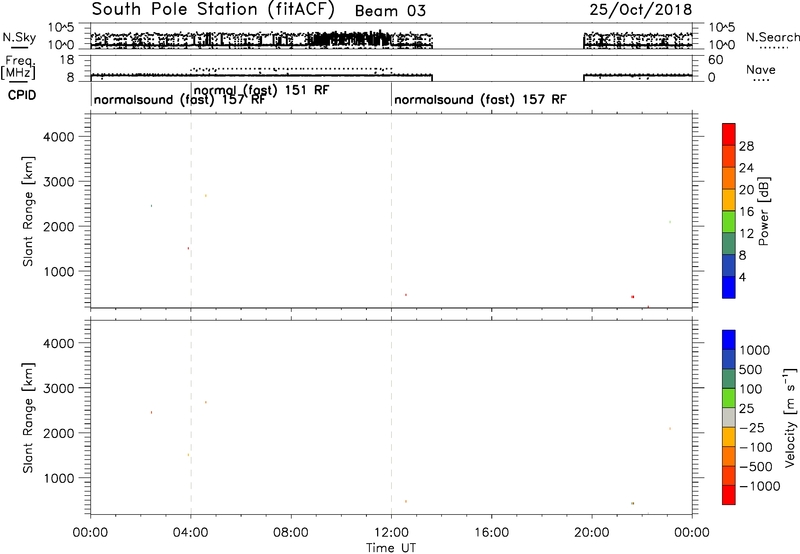Image resolution: width=800 pixels, height=554 pixels.
Task: Click the 12:00 dashed marker in velocity panel
Action: (x=391, y=417)
